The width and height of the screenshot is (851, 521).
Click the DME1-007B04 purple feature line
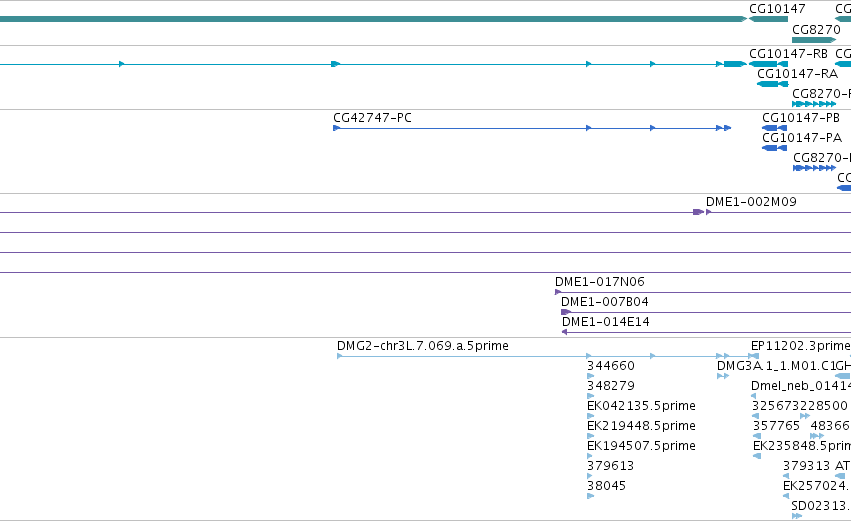[706, 312]
